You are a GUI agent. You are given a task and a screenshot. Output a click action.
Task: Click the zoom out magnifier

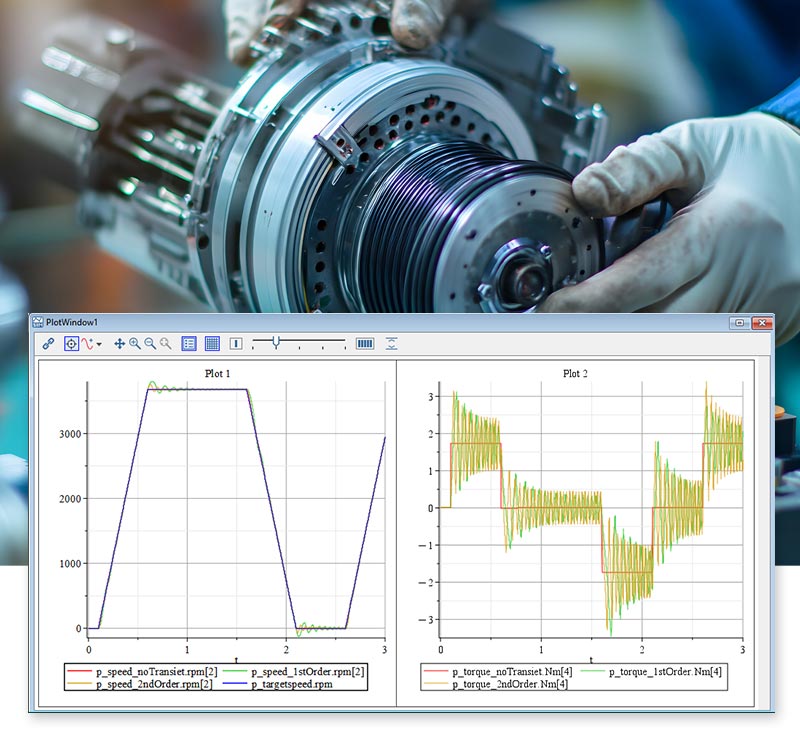[150, 343]
